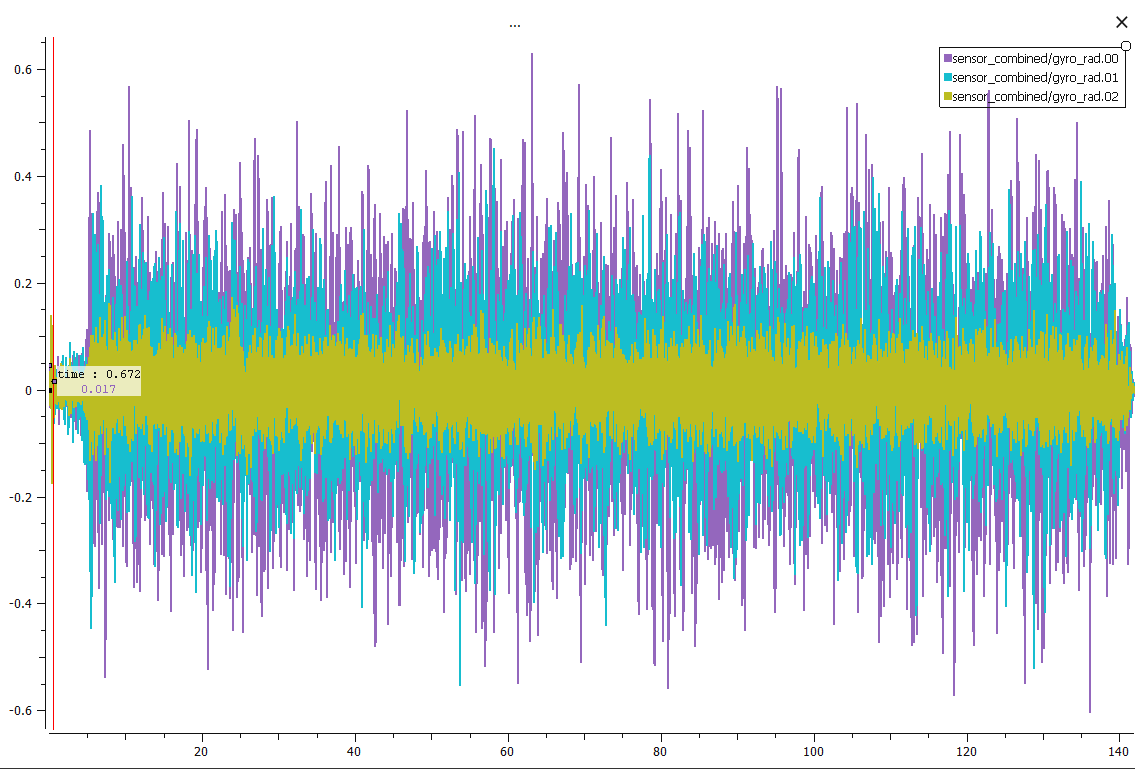Click the olive gyro_rad.02 legend swatch

(x=947, y=97)
